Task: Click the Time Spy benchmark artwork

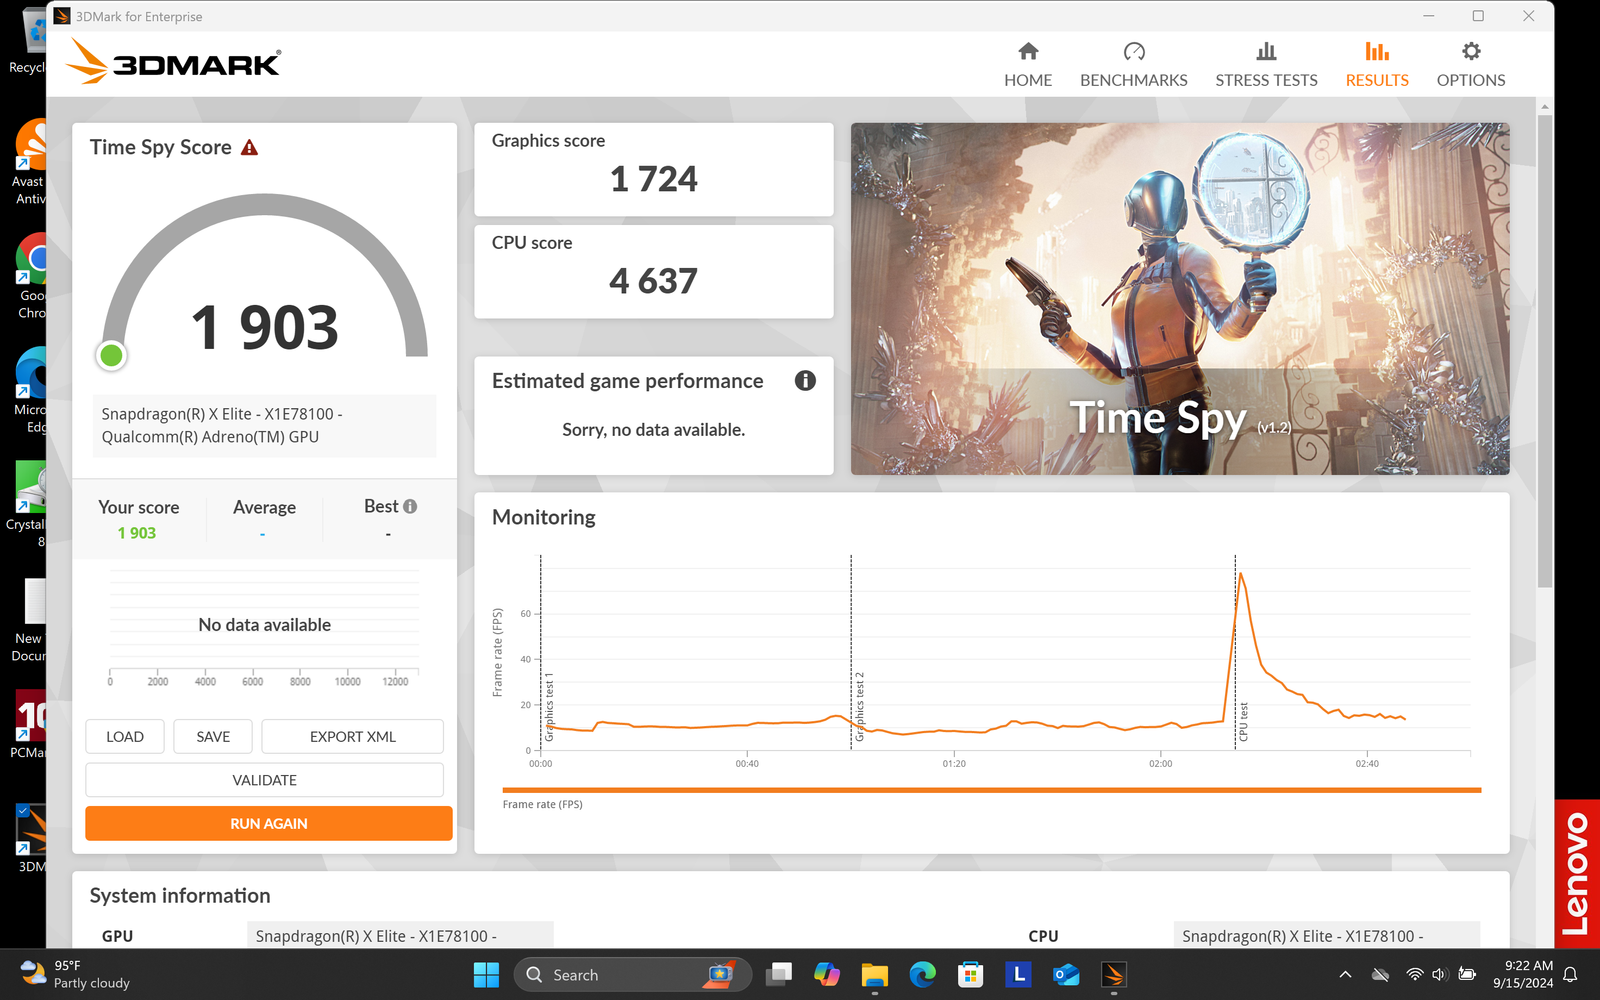Action: (1179, 298)
